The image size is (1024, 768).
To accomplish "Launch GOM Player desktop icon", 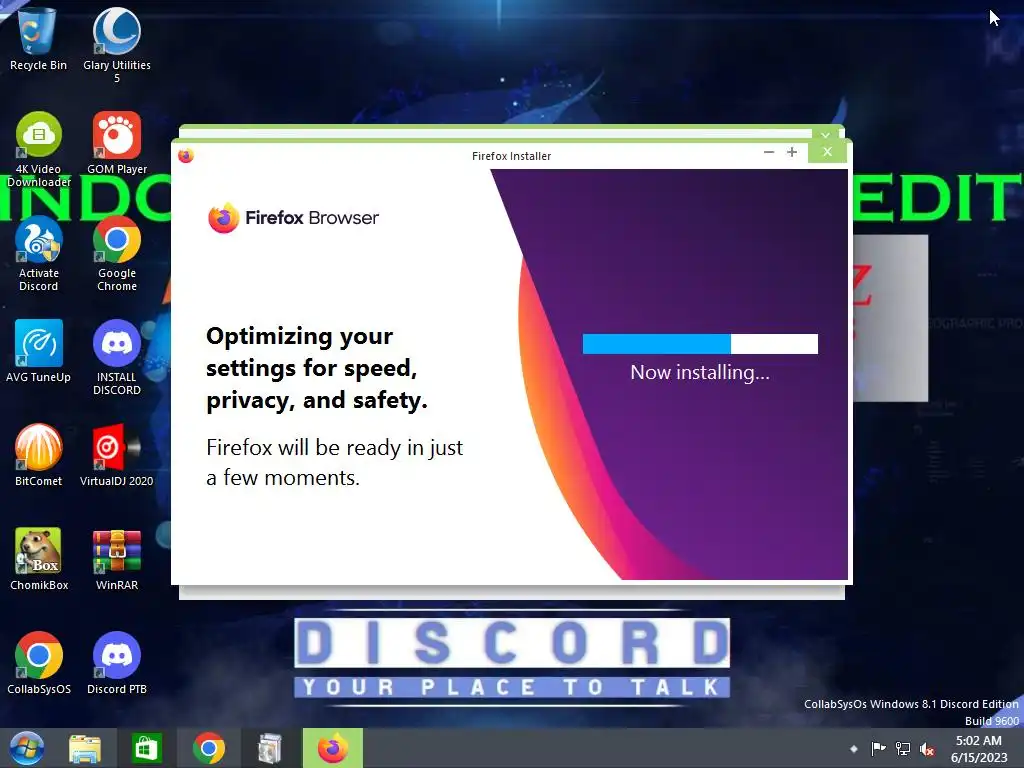I will tap(117, 142).
